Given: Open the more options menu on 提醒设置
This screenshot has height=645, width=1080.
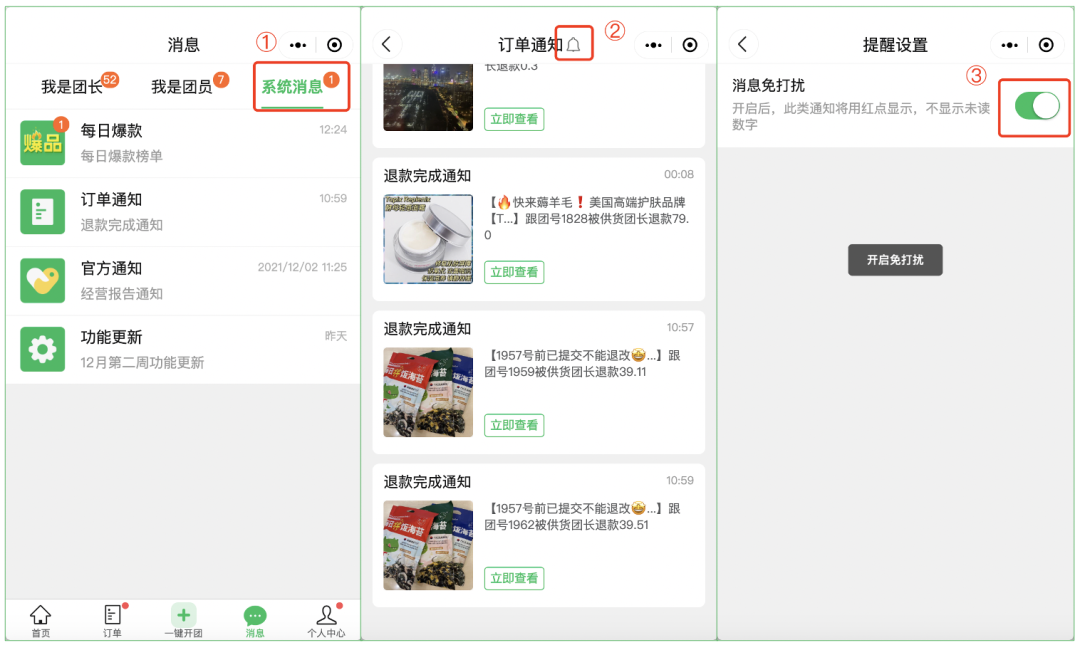Looking at the screenshot, I should [1010, 45].
